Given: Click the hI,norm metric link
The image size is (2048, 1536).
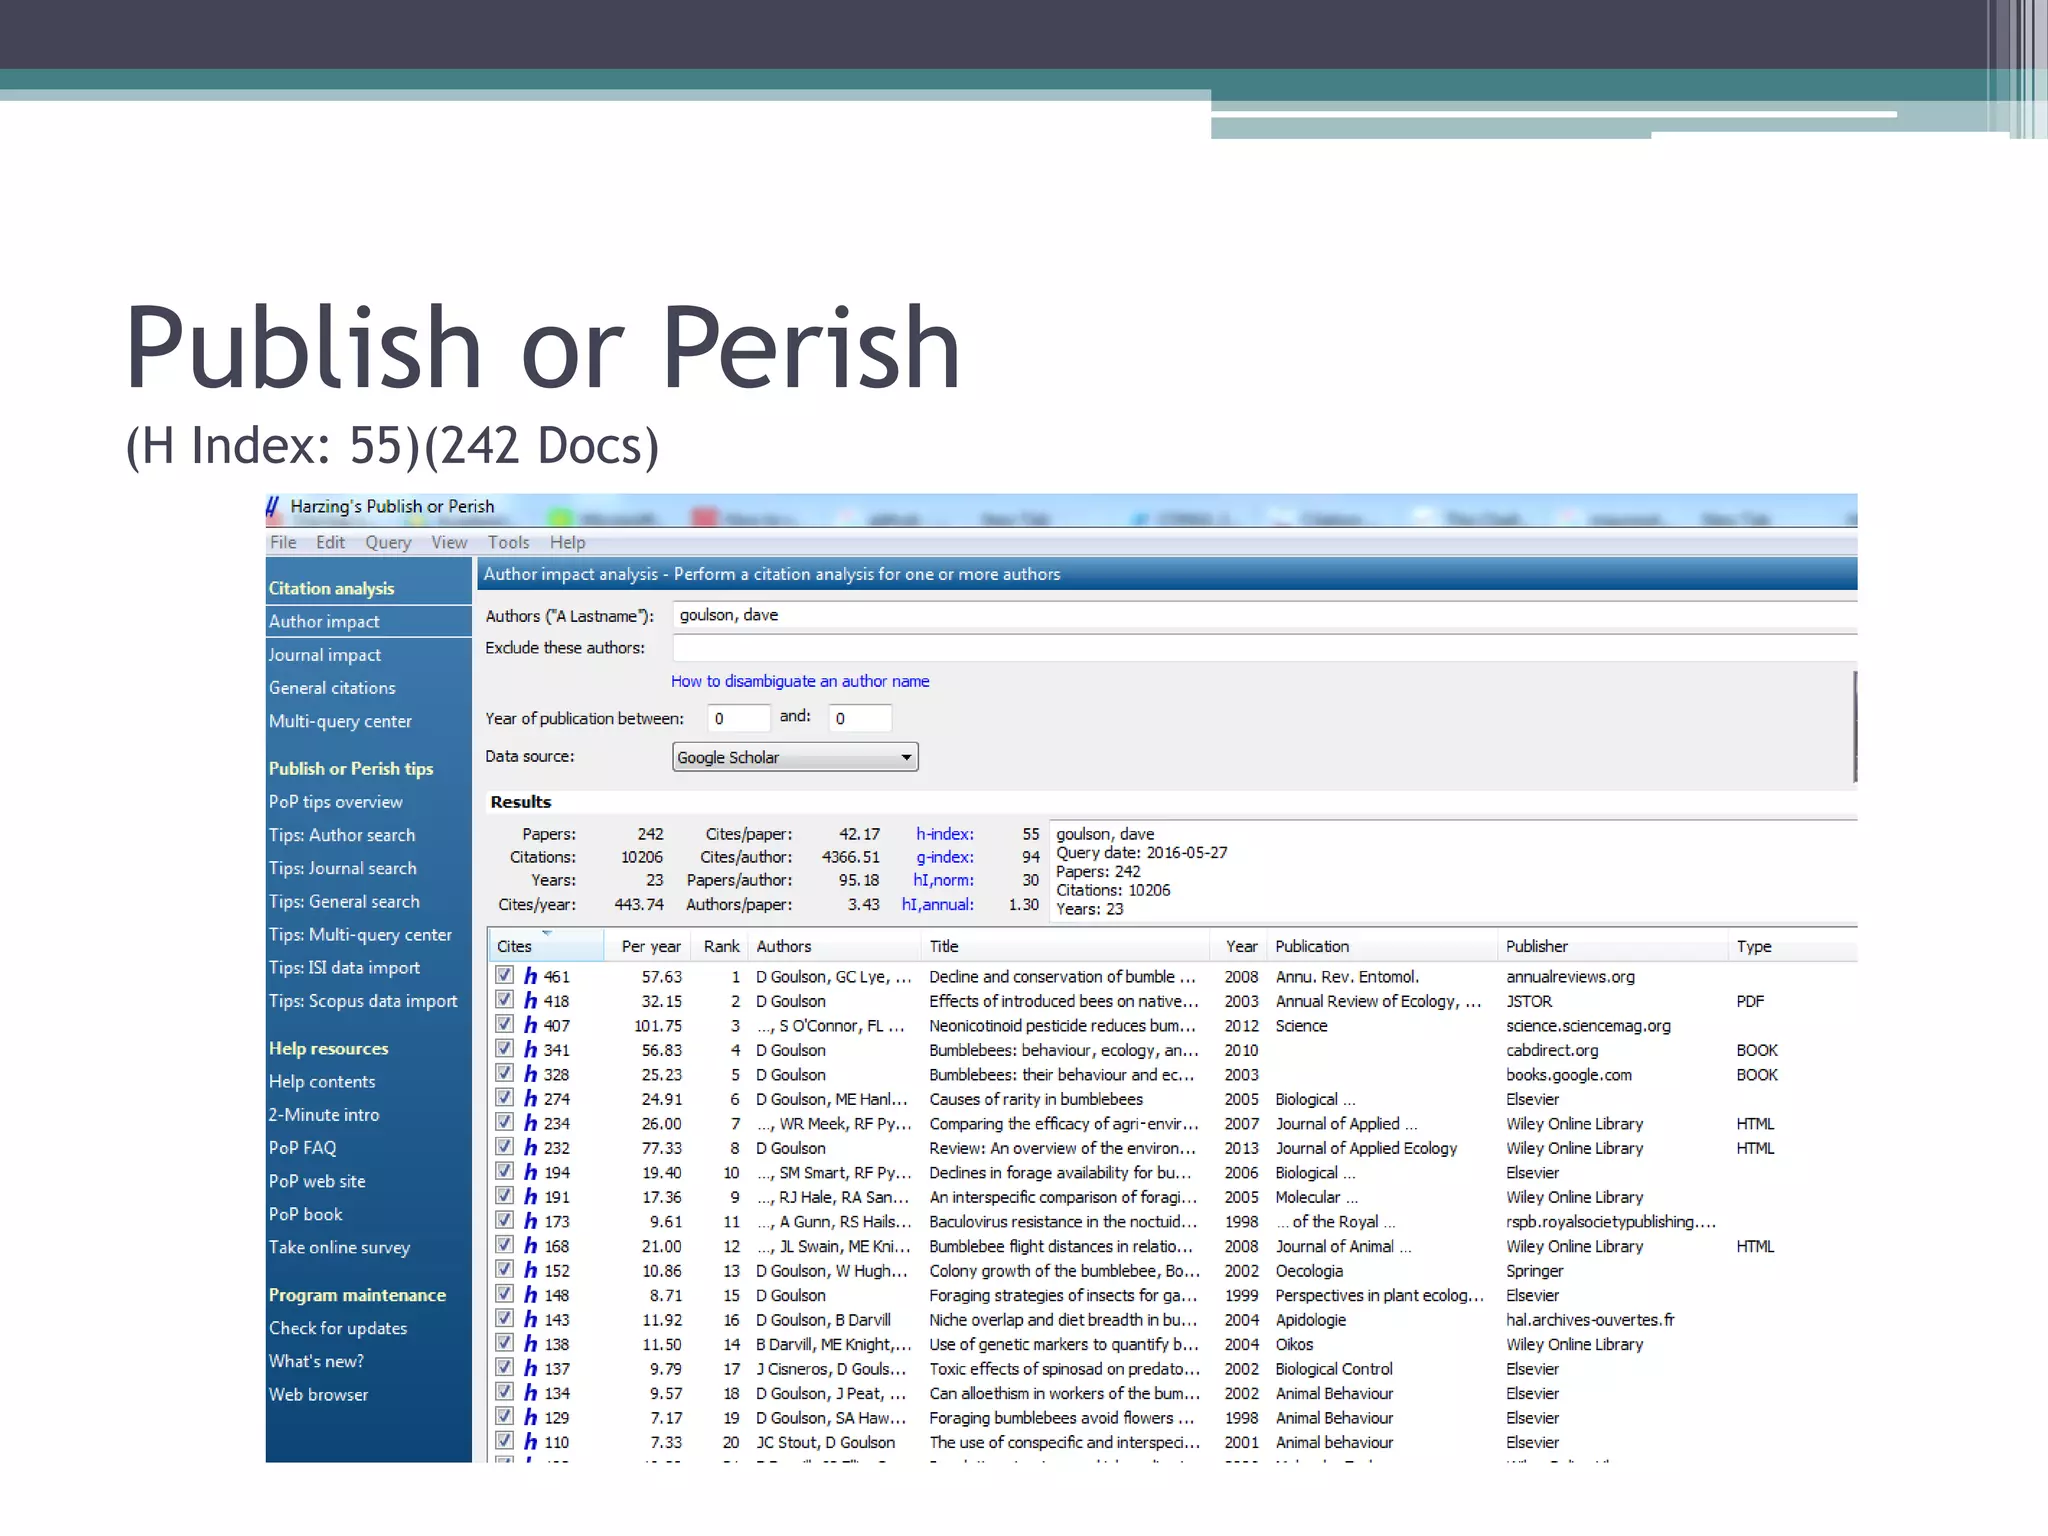Looking at the screenshot, I should click(x=943, y=880).
